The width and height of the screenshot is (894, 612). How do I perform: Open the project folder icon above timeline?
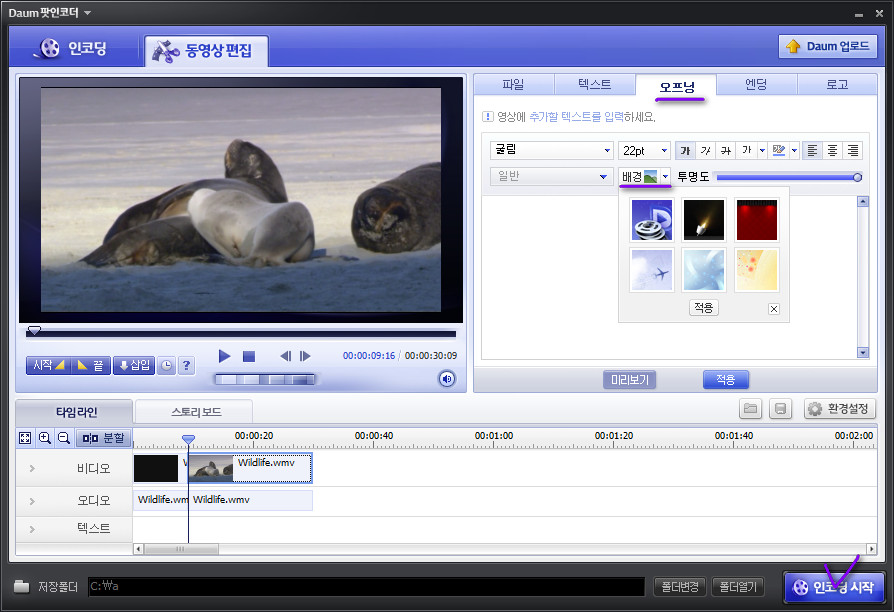750,408
